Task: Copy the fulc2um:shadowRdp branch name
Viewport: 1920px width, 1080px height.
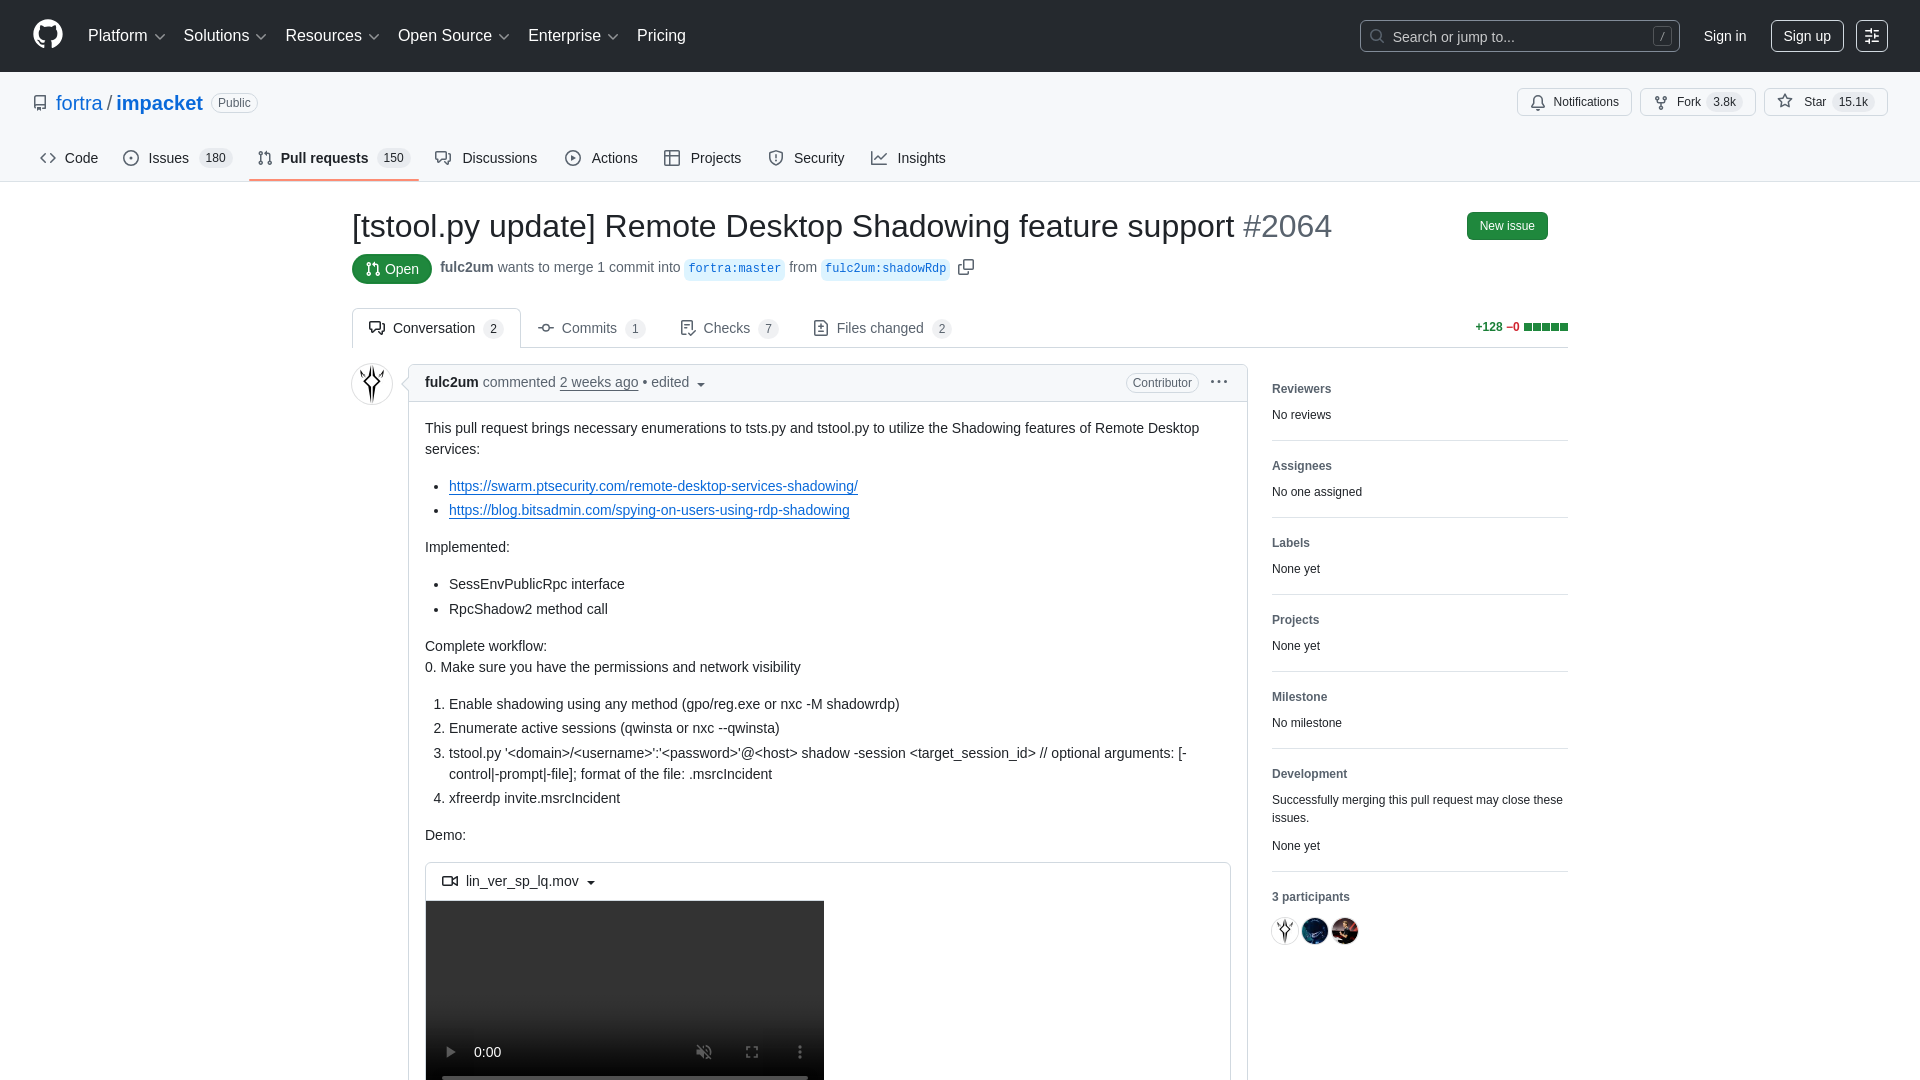Action: [966, 267]
